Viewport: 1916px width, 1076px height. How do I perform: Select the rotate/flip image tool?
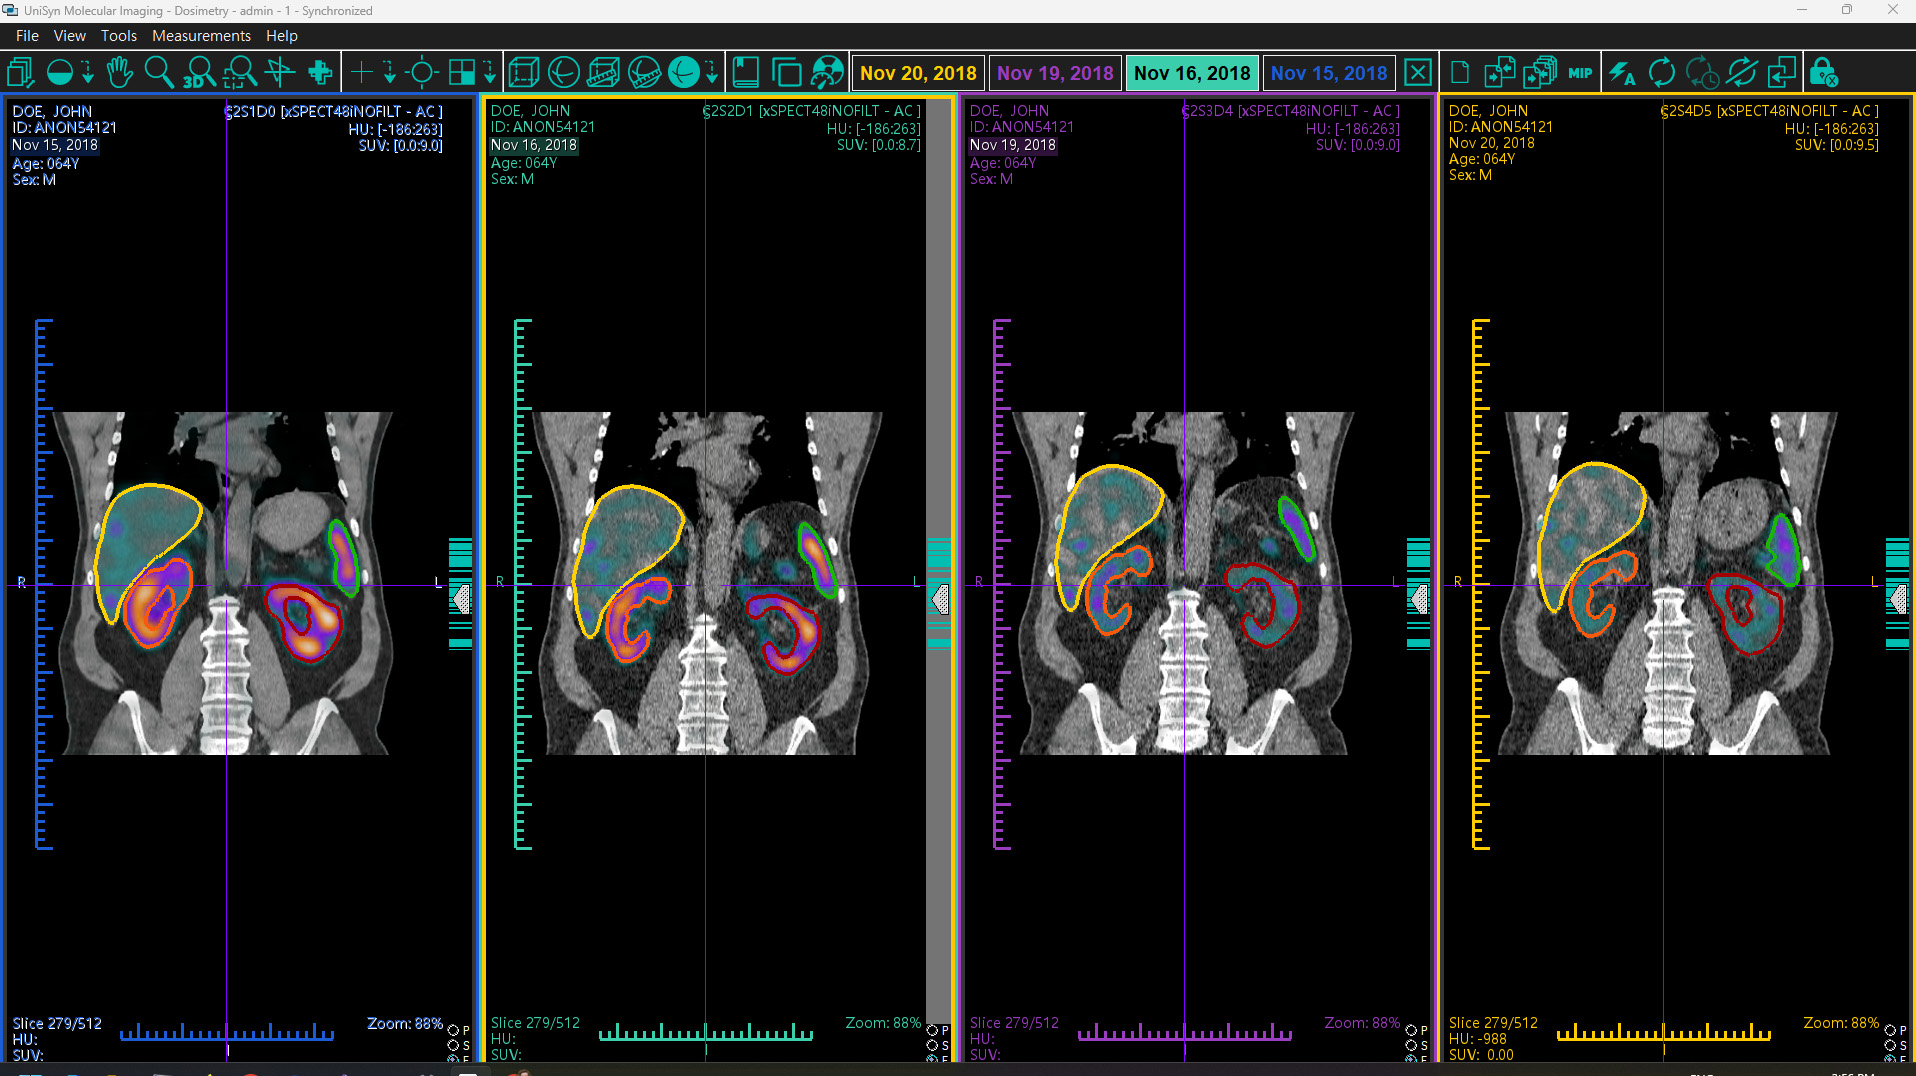(x=280, y=72)
